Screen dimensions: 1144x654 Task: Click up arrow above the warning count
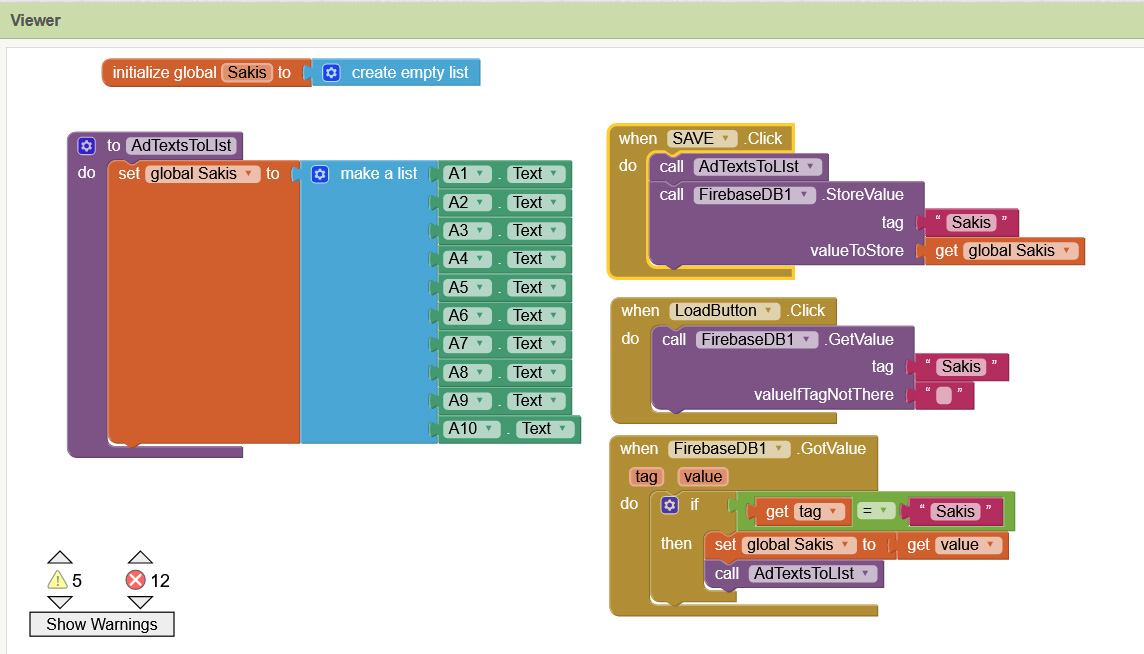pos(60,557)
